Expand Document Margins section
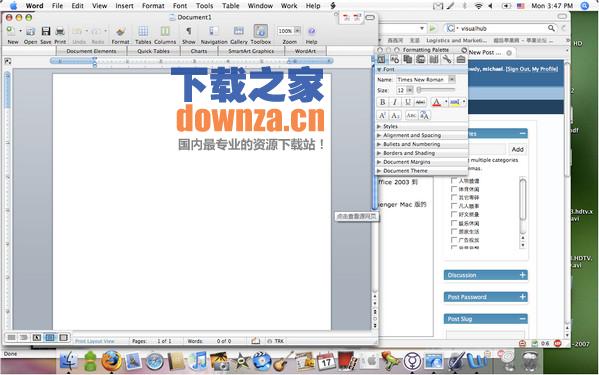 422,162
